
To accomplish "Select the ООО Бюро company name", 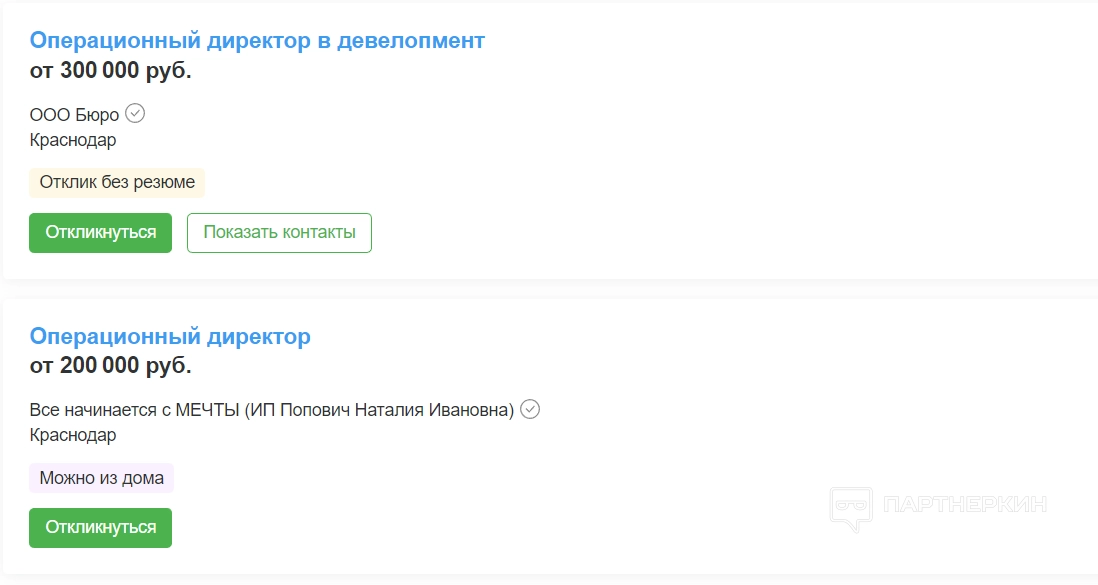I will coord(74,114).
